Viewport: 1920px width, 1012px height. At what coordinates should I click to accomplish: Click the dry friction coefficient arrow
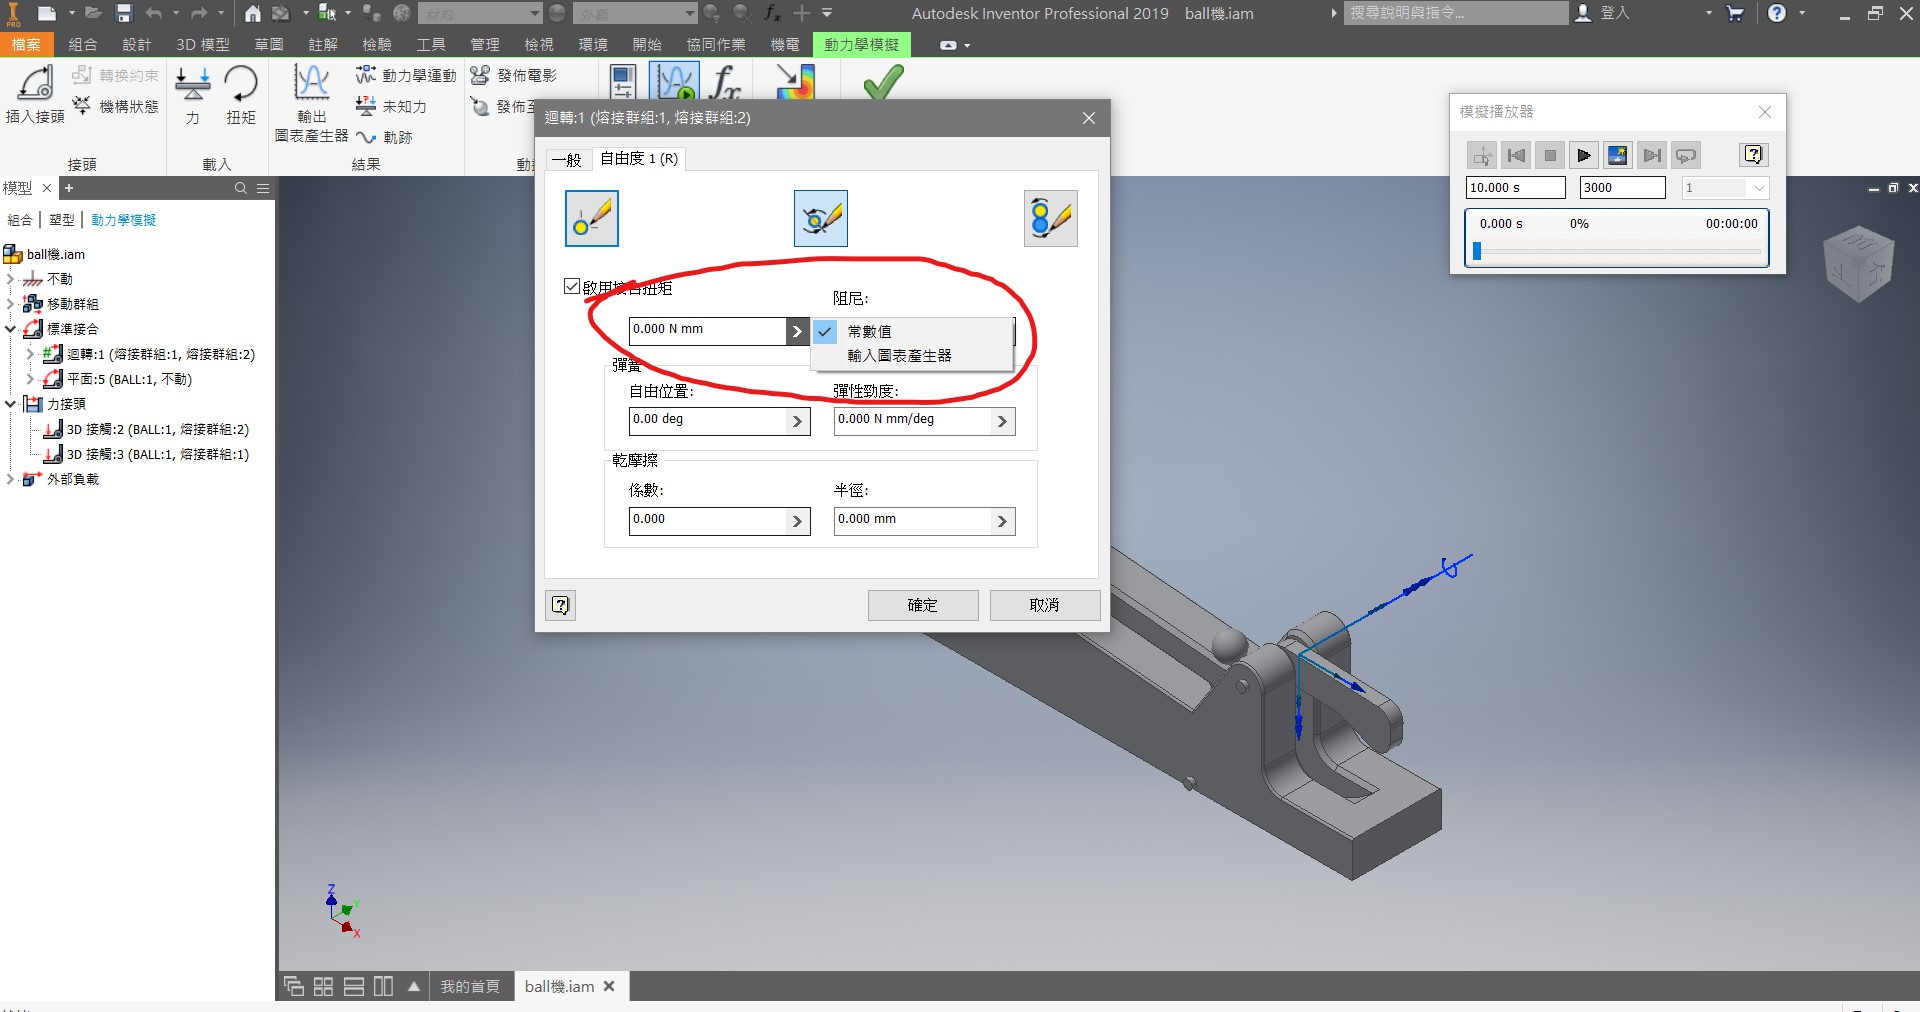pyautogui.click(x=797, y=521)
